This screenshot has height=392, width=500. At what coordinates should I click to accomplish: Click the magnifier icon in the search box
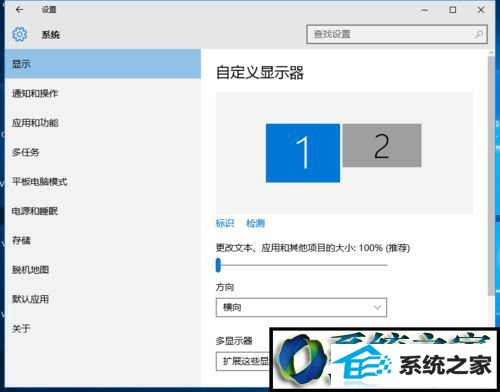[x=479, y=34]
